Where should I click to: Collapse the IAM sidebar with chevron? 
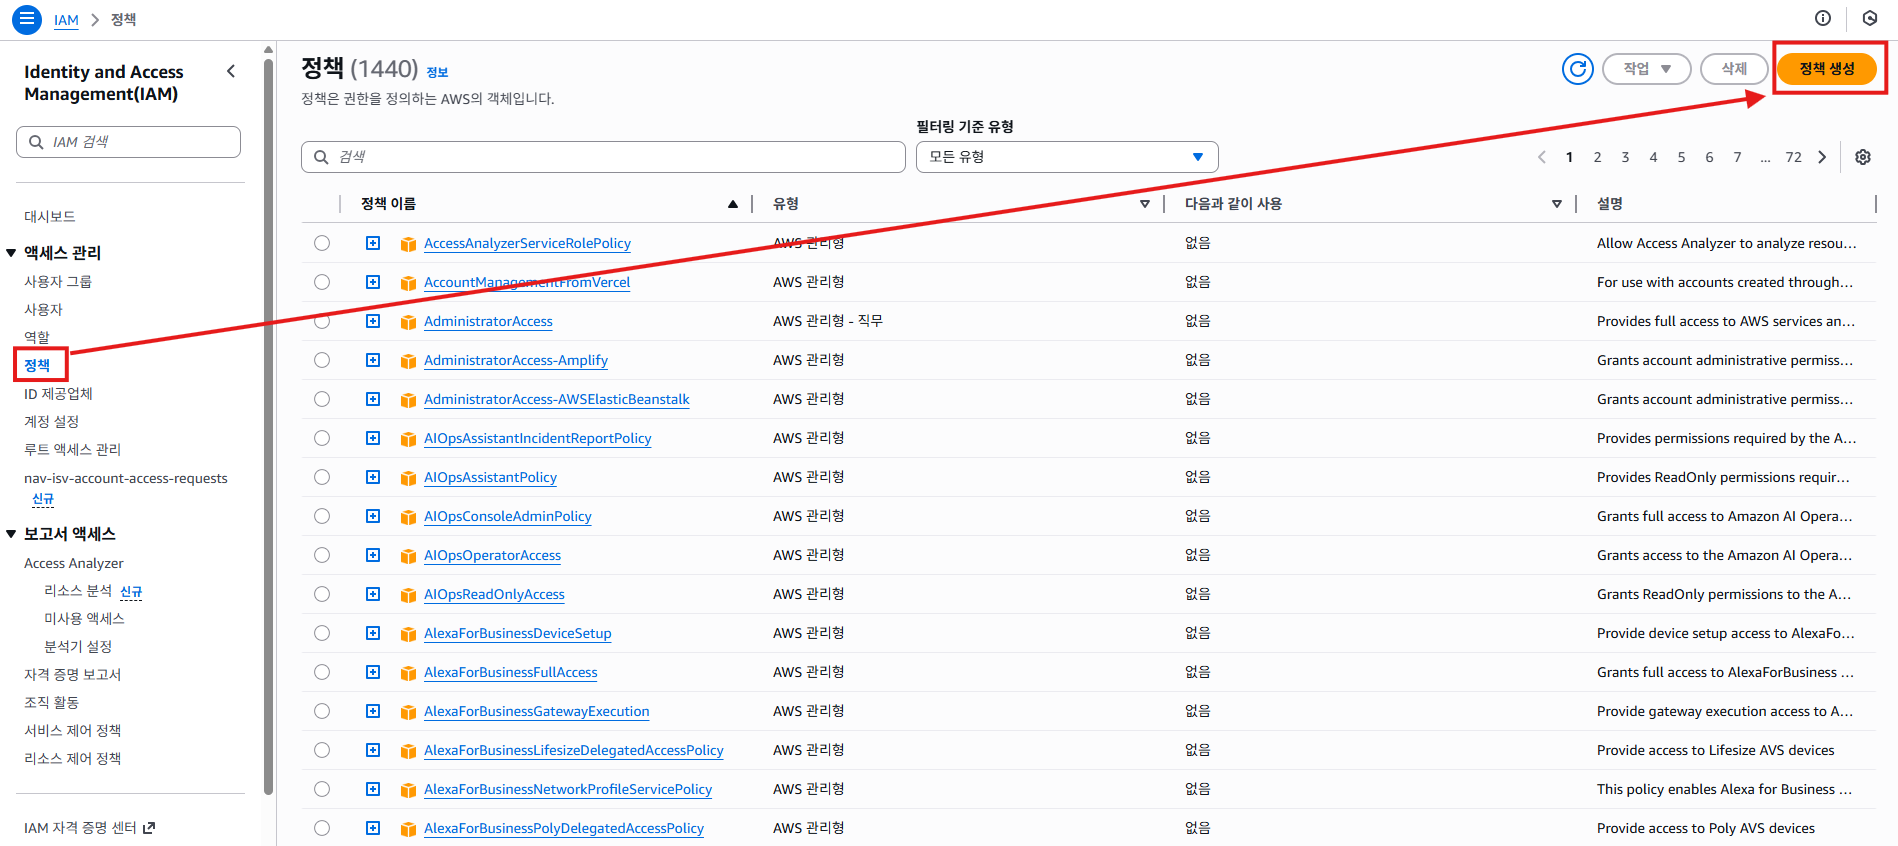pos(231,71)
